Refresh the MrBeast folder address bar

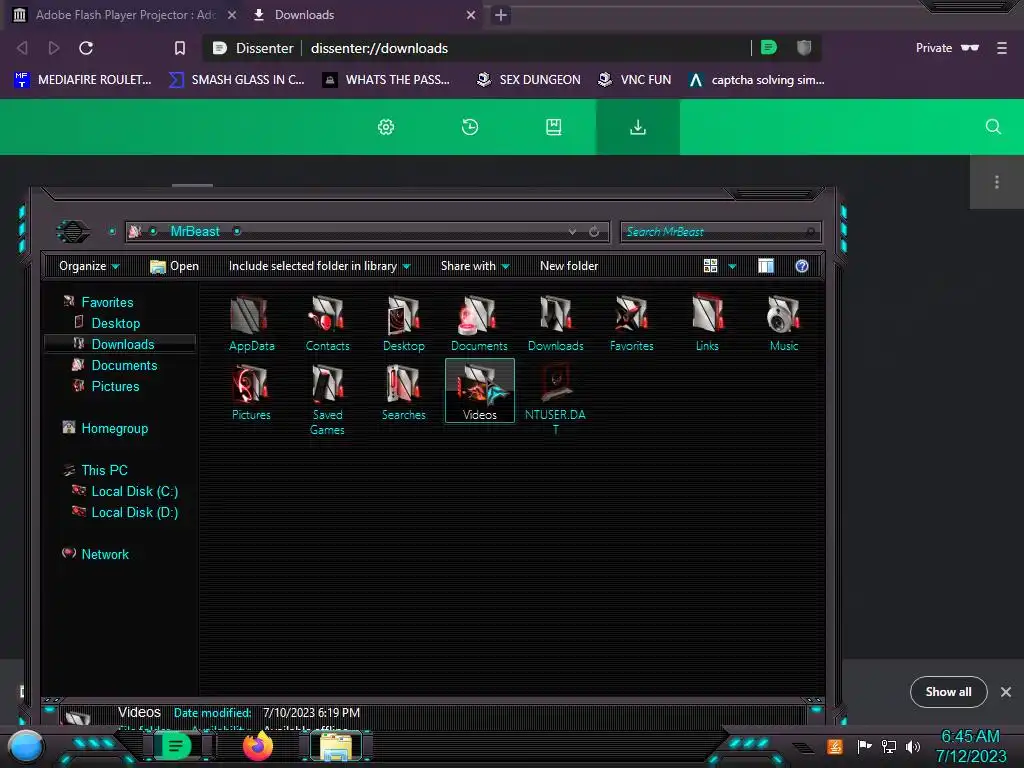point(594,232)
